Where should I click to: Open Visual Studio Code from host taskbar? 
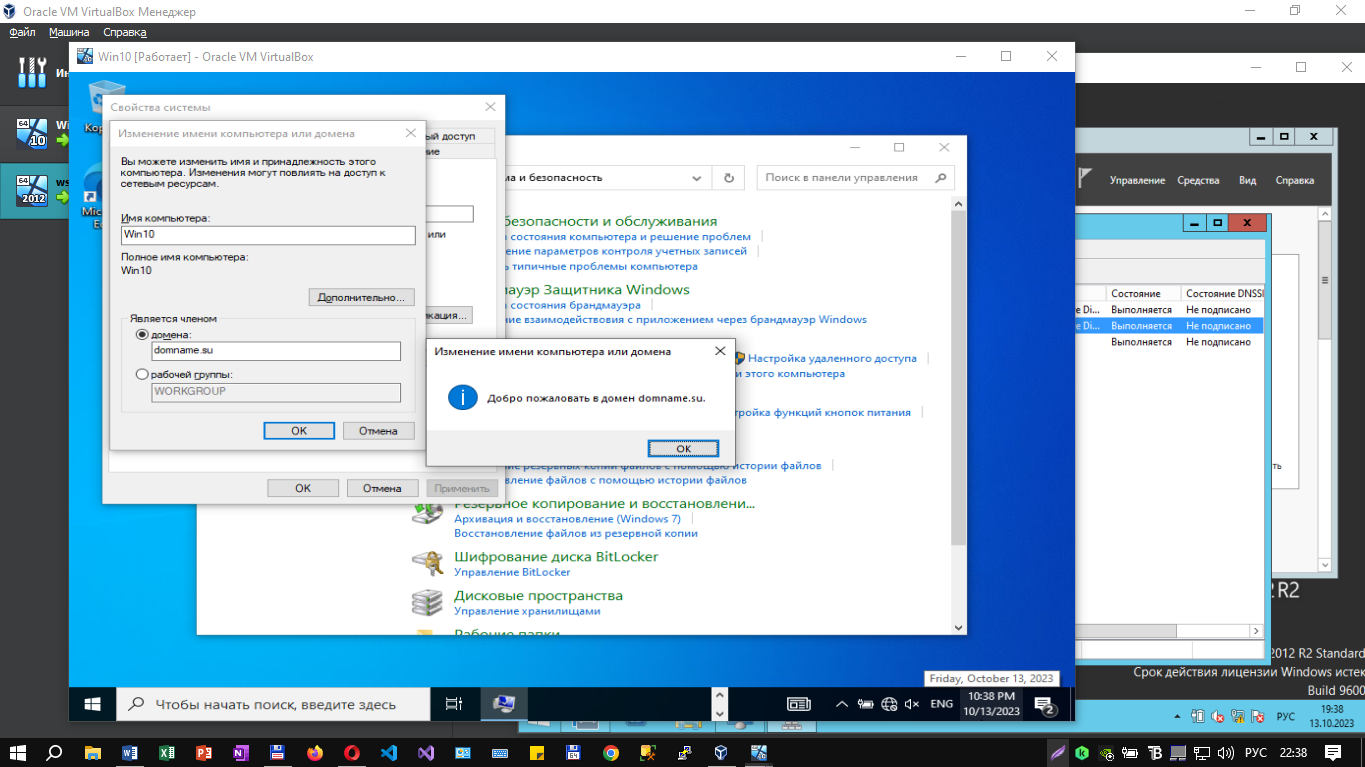(389, 752)
